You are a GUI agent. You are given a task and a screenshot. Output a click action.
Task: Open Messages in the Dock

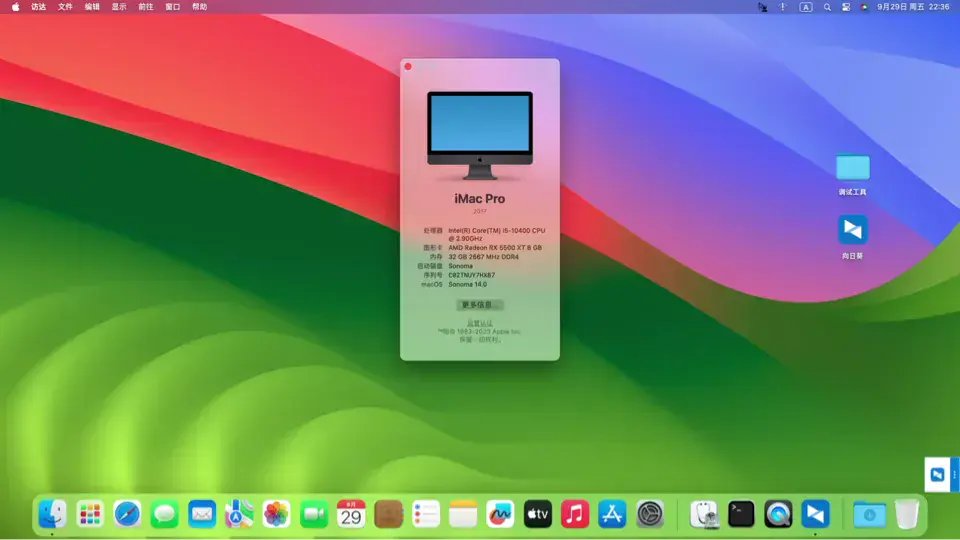tap(165, 514)
